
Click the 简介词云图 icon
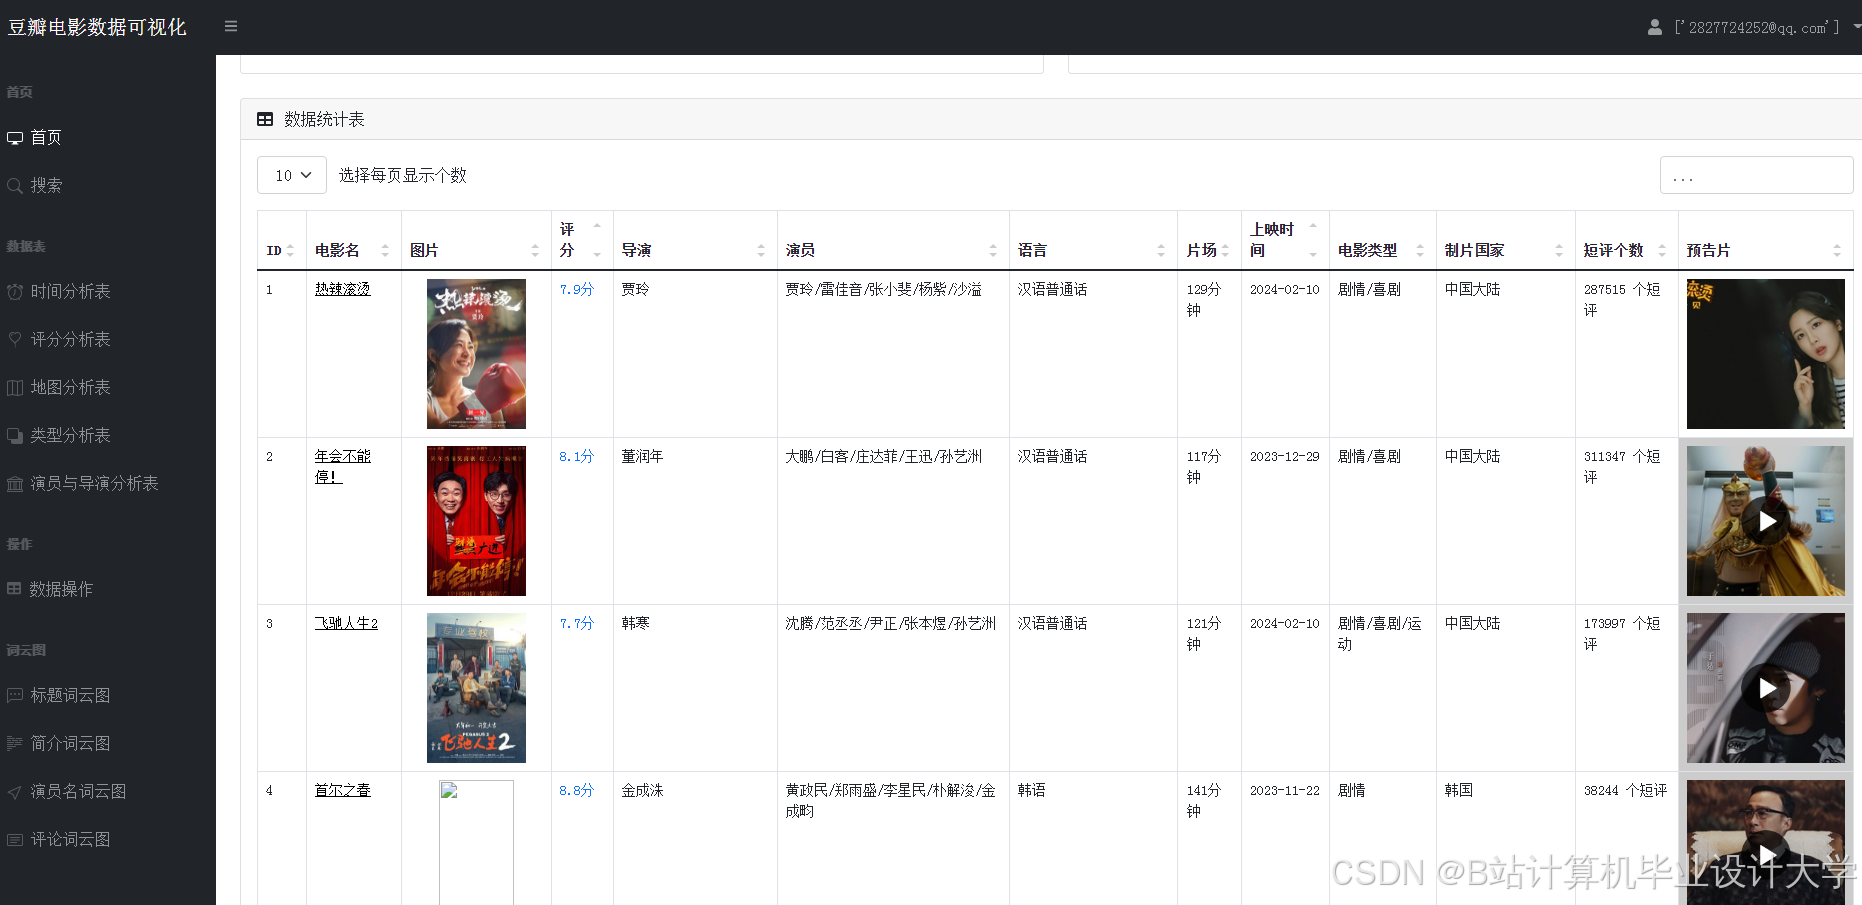[x=15, y=743]
